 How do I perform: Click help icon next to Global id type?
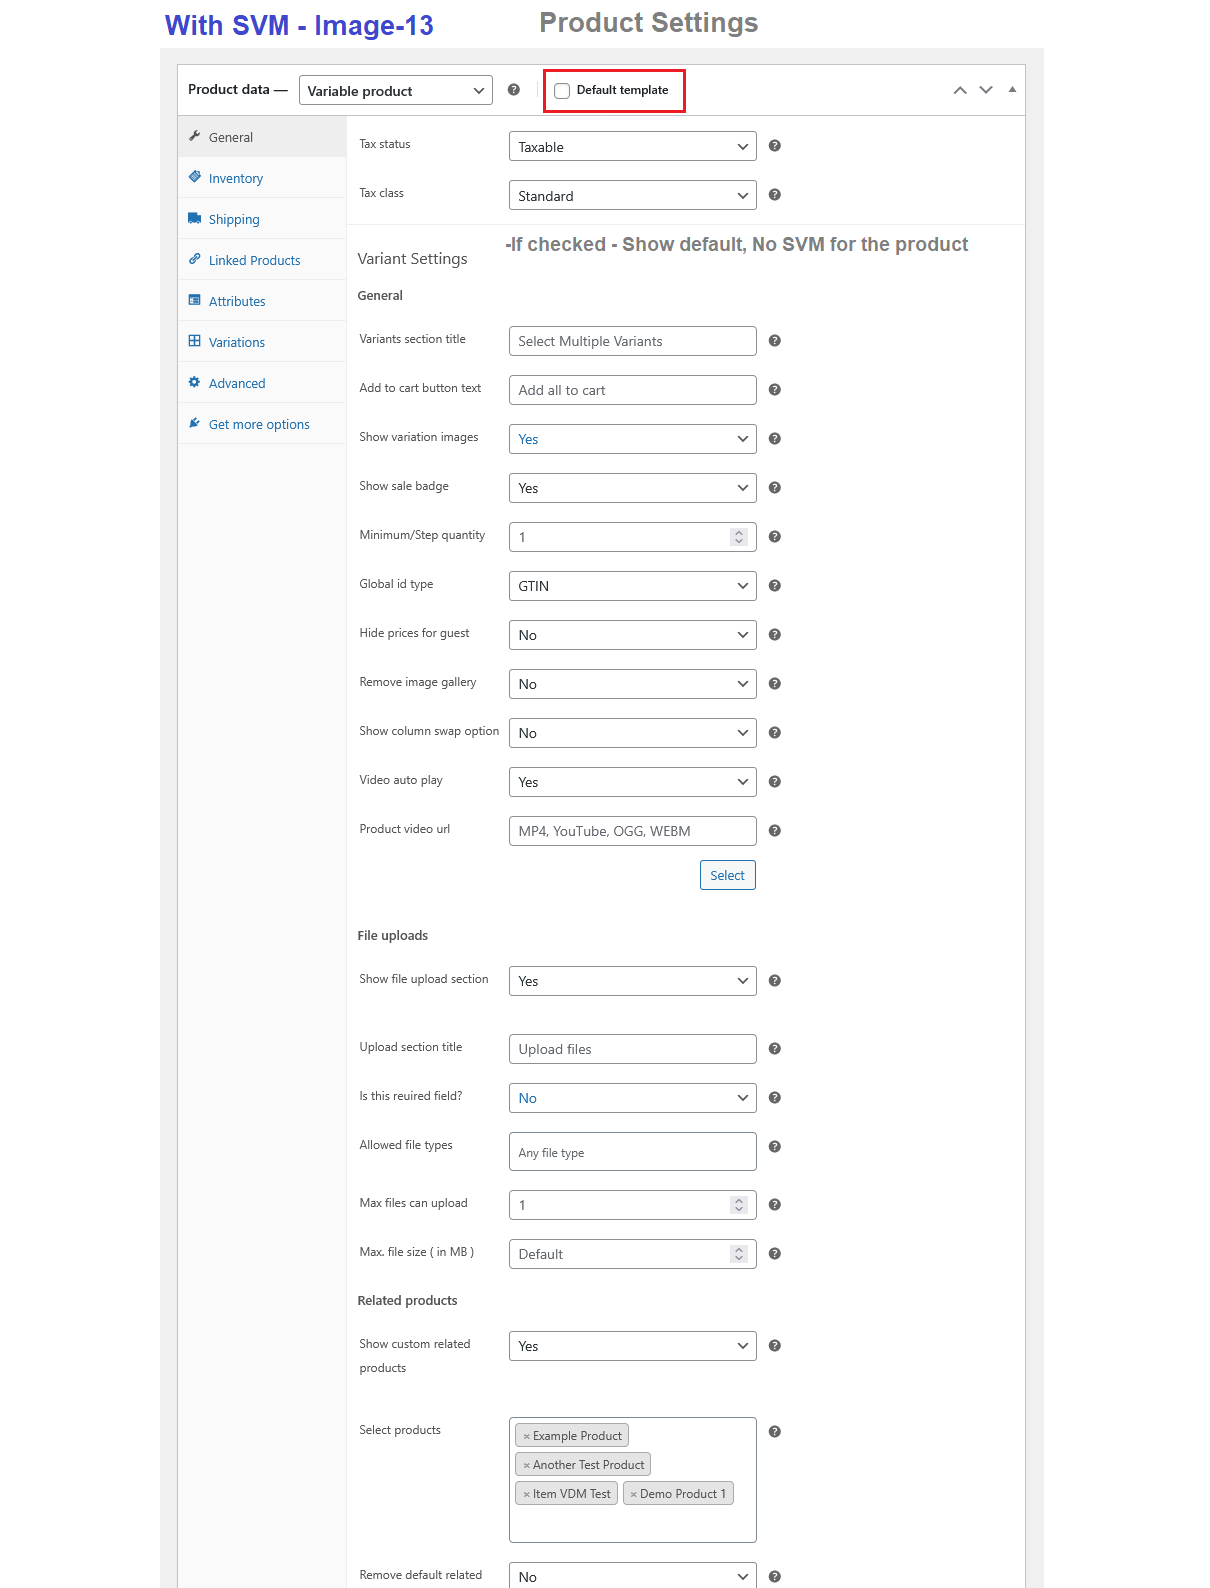[x=774, y=586]
